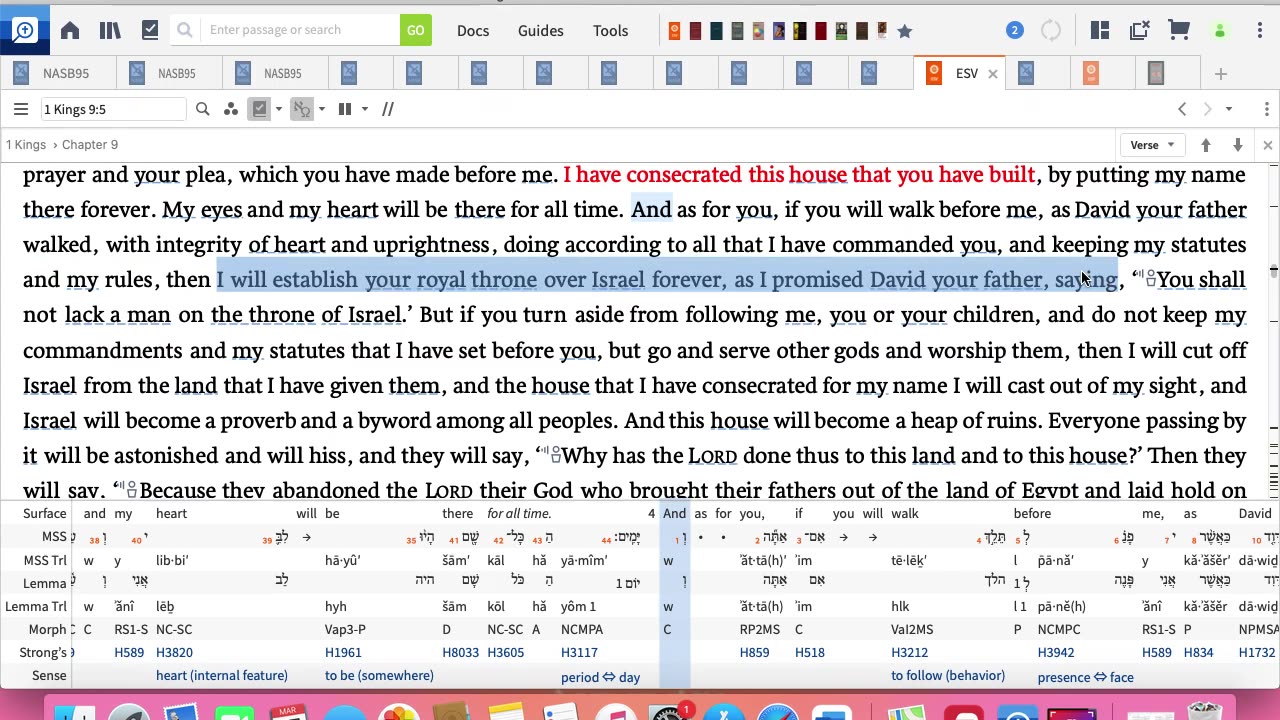The width and height of the screenshot is (1280, 720).
Task: Open the Logos Home page icon
Action: [70, 30]
